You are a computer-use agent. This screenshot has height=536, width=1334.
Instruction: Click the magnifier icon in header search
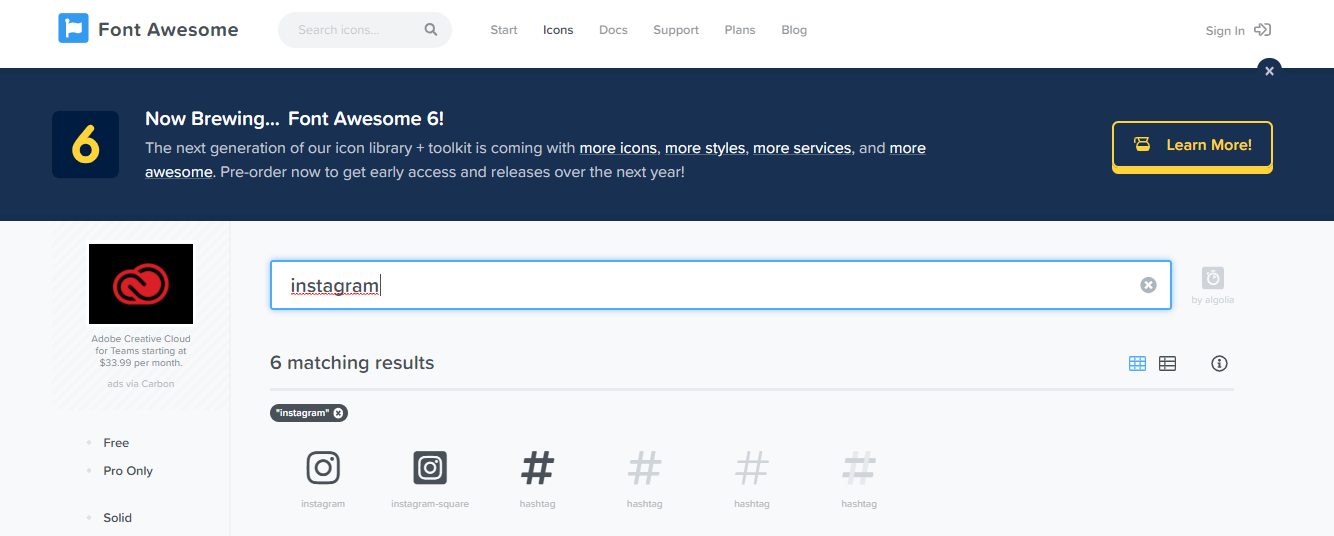431,30
